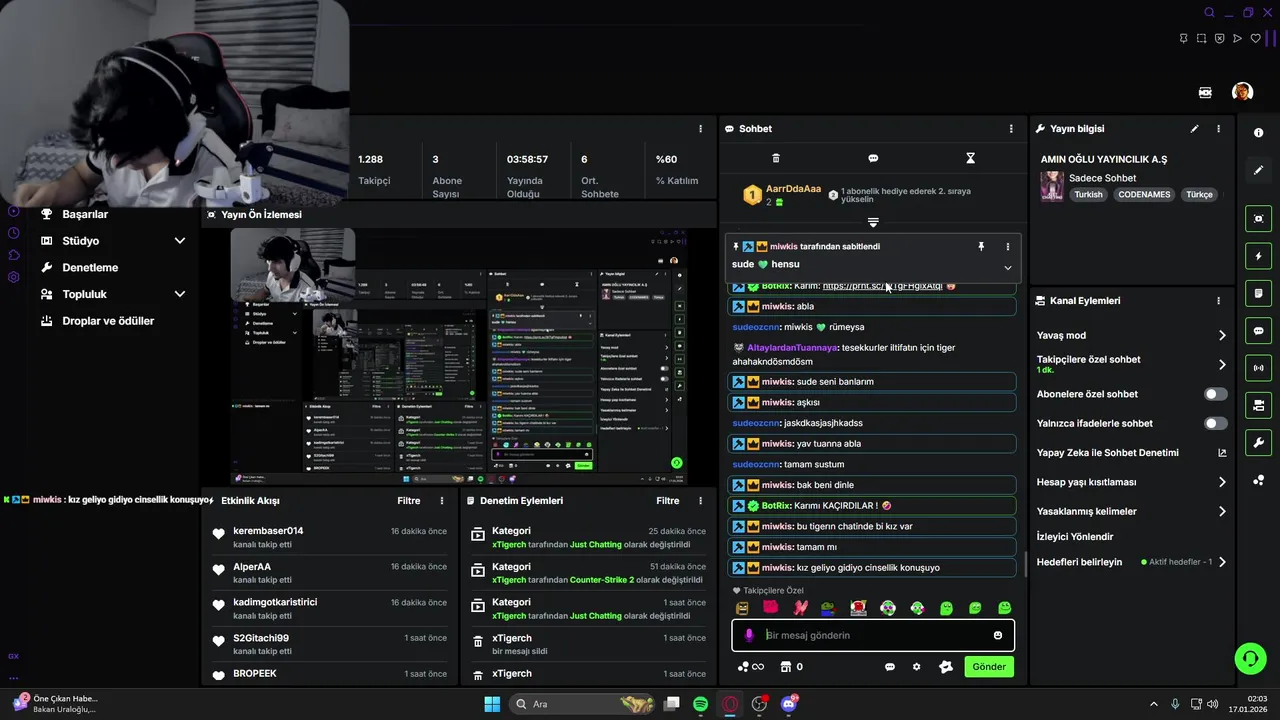Image resolution: width=1280 pixels, height=720 pixels.
Task: Toggle Abonelere özel sohbet switch
Action: pos(1216,394)
